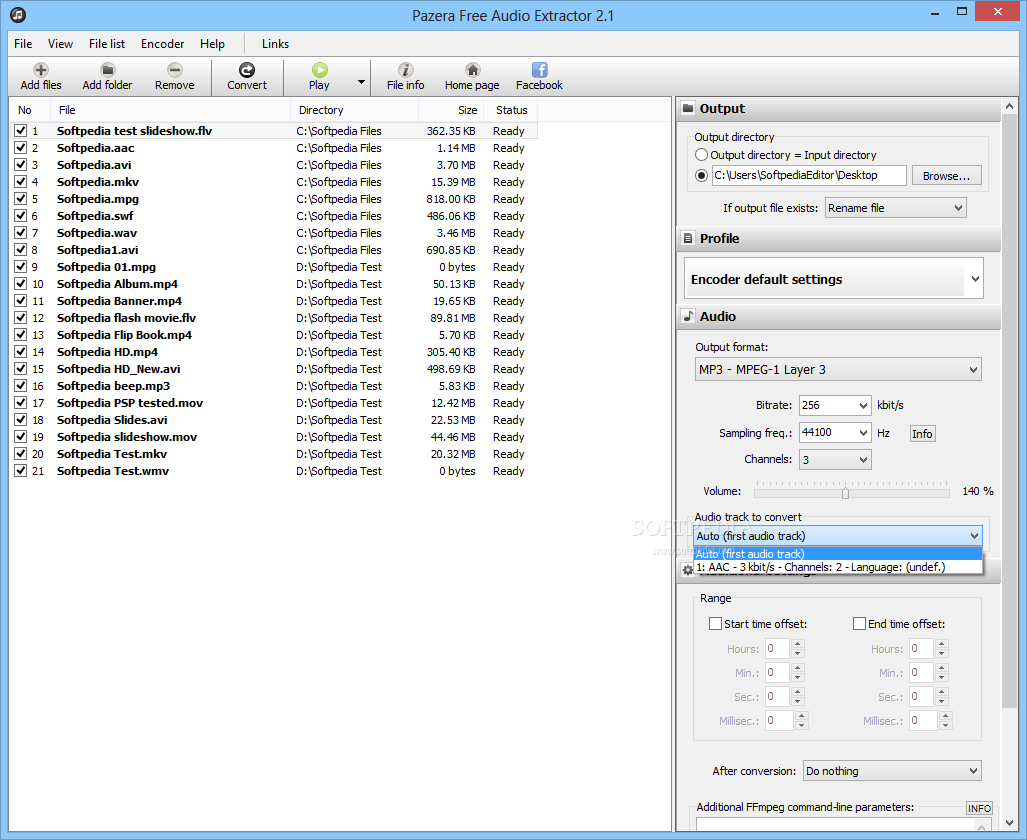Select the custom output directory radio button
1027x840 pixels.
[701, 175]
